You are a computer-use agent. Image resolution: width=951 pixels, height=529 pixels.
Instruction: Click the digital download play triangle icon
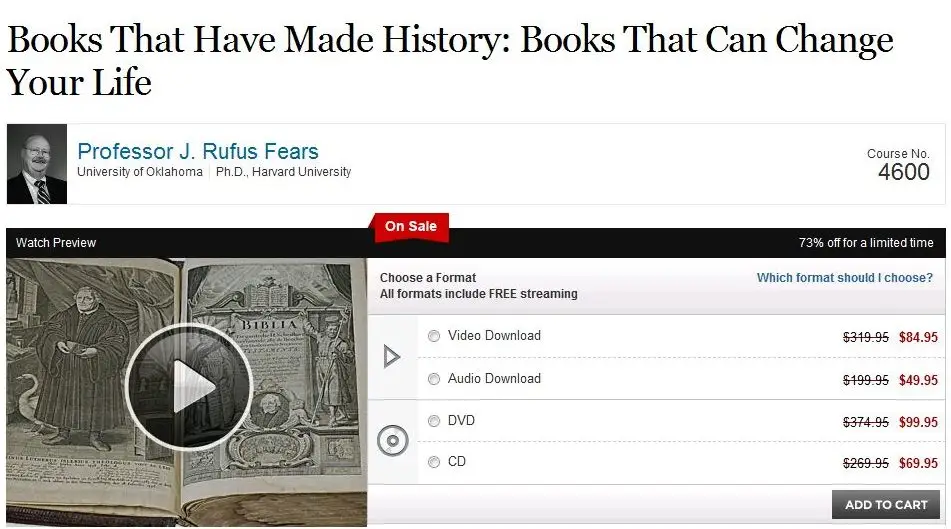coord(392,356)
